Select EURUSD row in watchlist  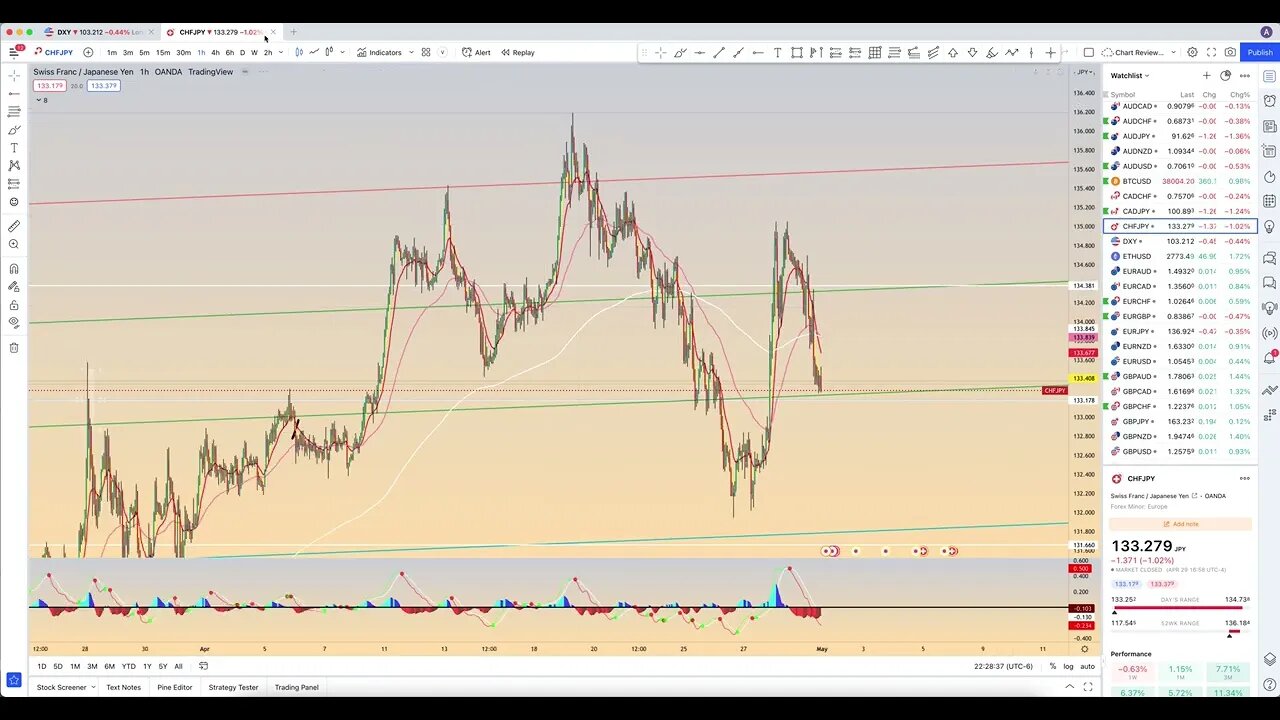click(x=1179, y=361)
